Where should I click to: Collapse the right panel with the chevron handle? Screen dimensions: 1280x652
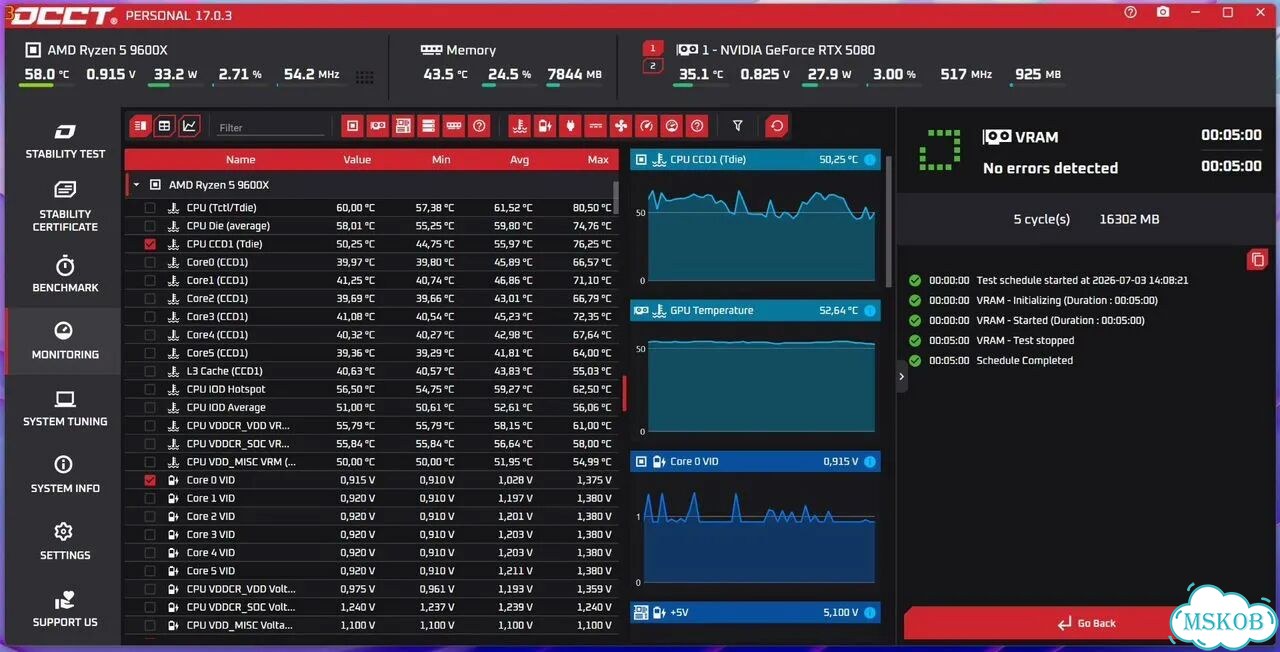[901, 377]
